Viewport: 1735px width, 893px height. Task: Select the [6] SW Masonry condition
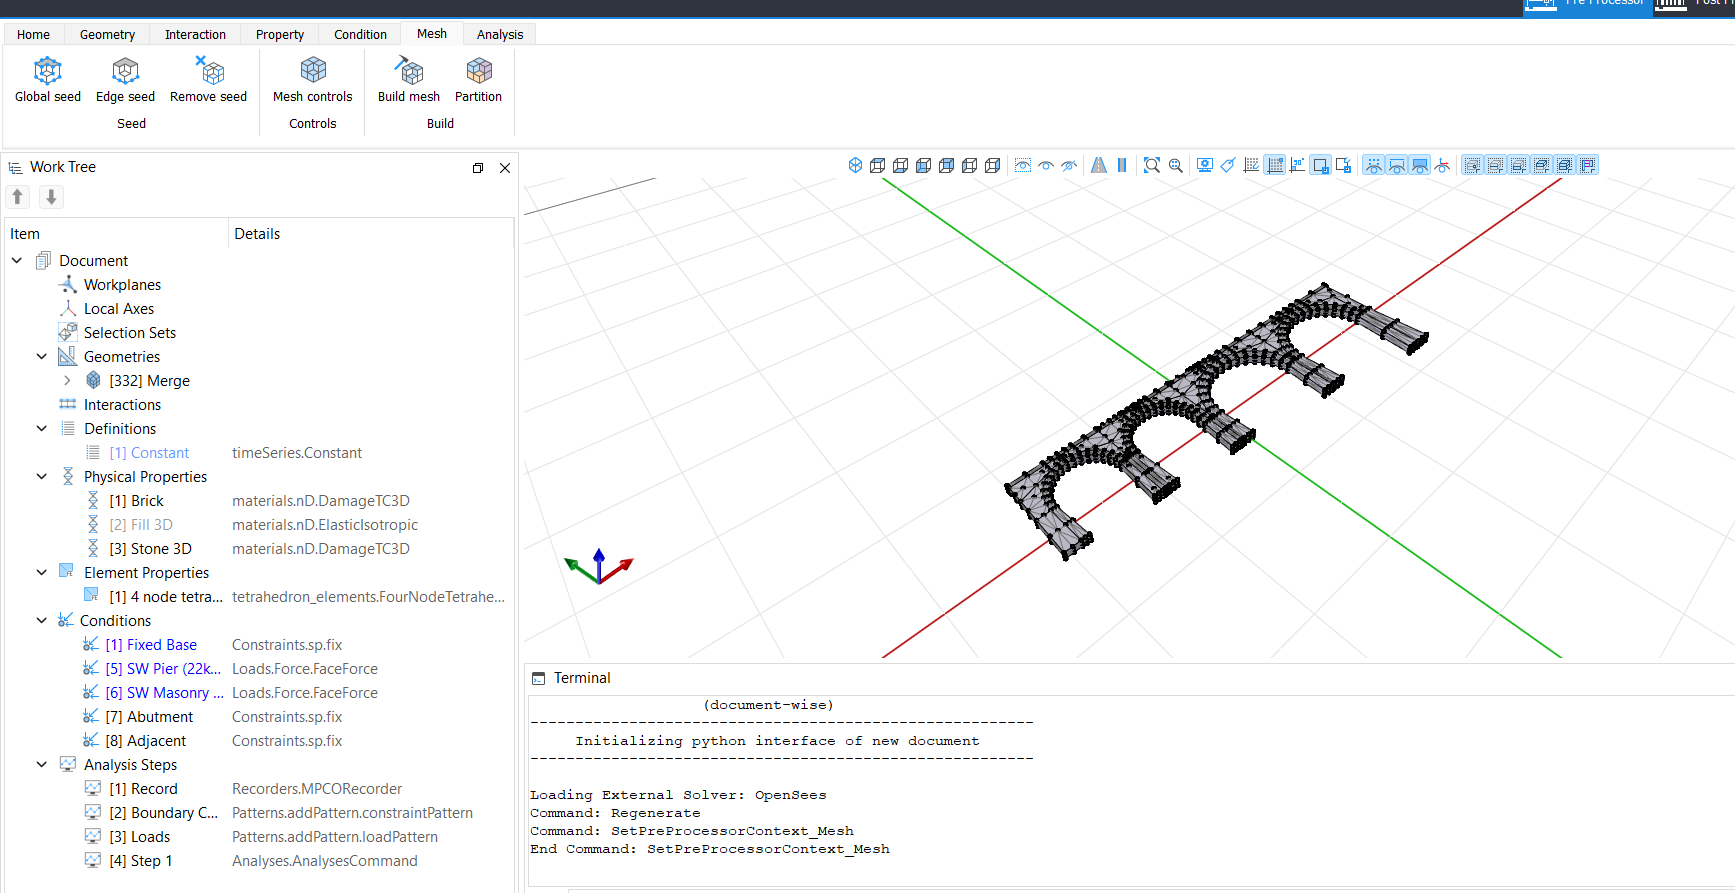coord(164,693)
